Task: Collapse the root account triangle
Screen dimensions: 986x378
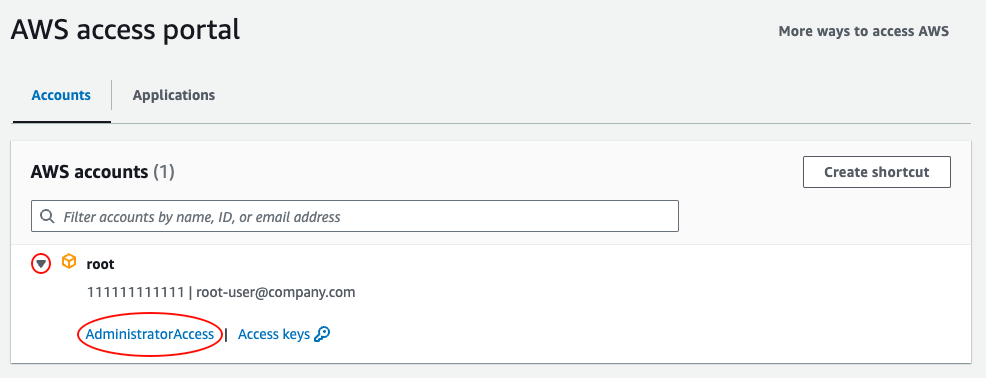Action: tap(41, 264)
